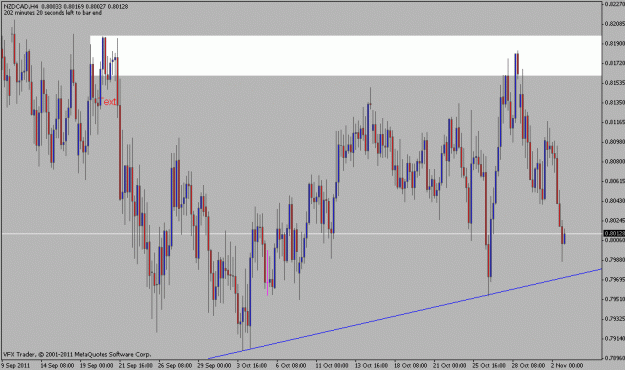Click the black current price tag 0.8012
625x370 pixels.
tap(614, 234)
